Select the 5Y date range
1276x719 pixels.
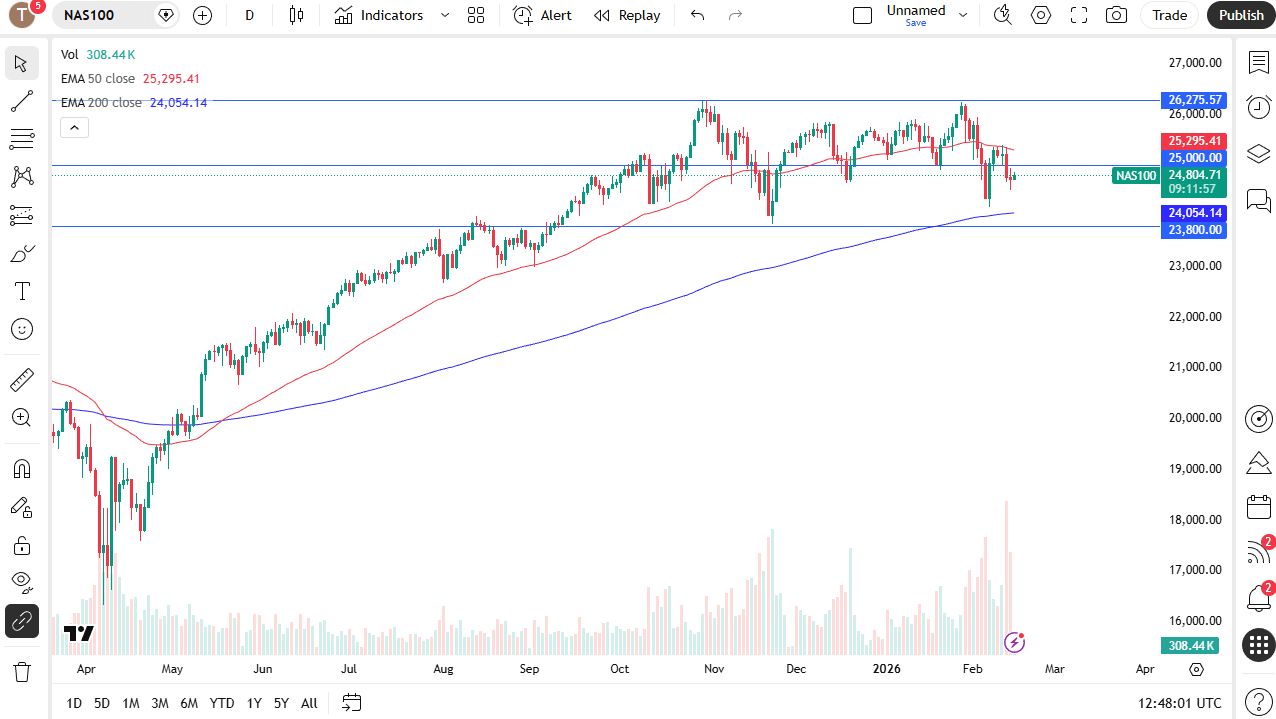pos(282,703)
